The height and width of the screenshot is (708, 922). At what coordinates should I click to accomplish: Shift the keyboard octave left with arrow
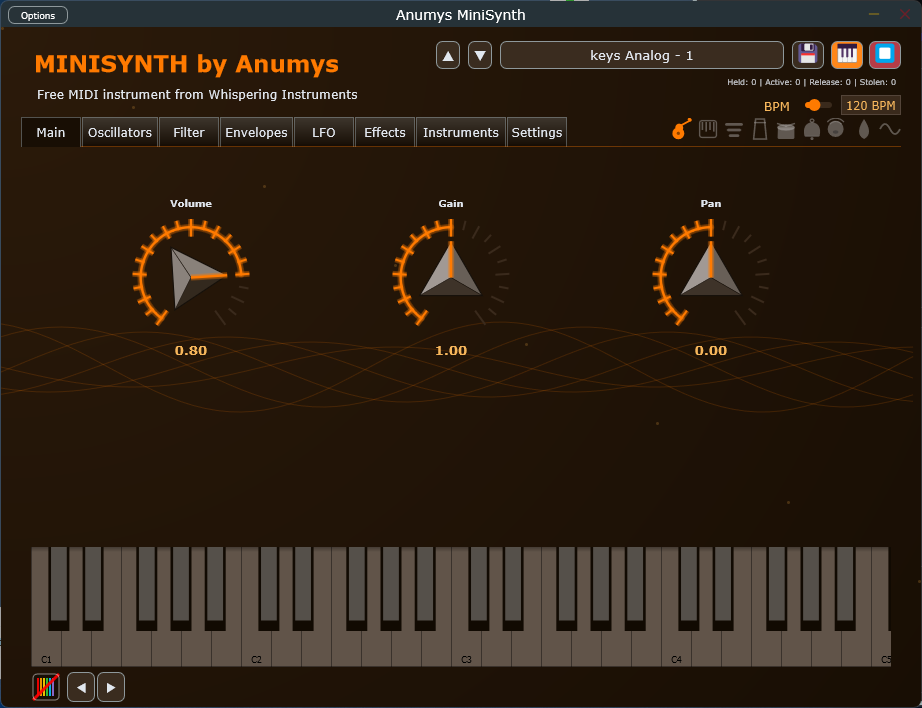[81, 687]
